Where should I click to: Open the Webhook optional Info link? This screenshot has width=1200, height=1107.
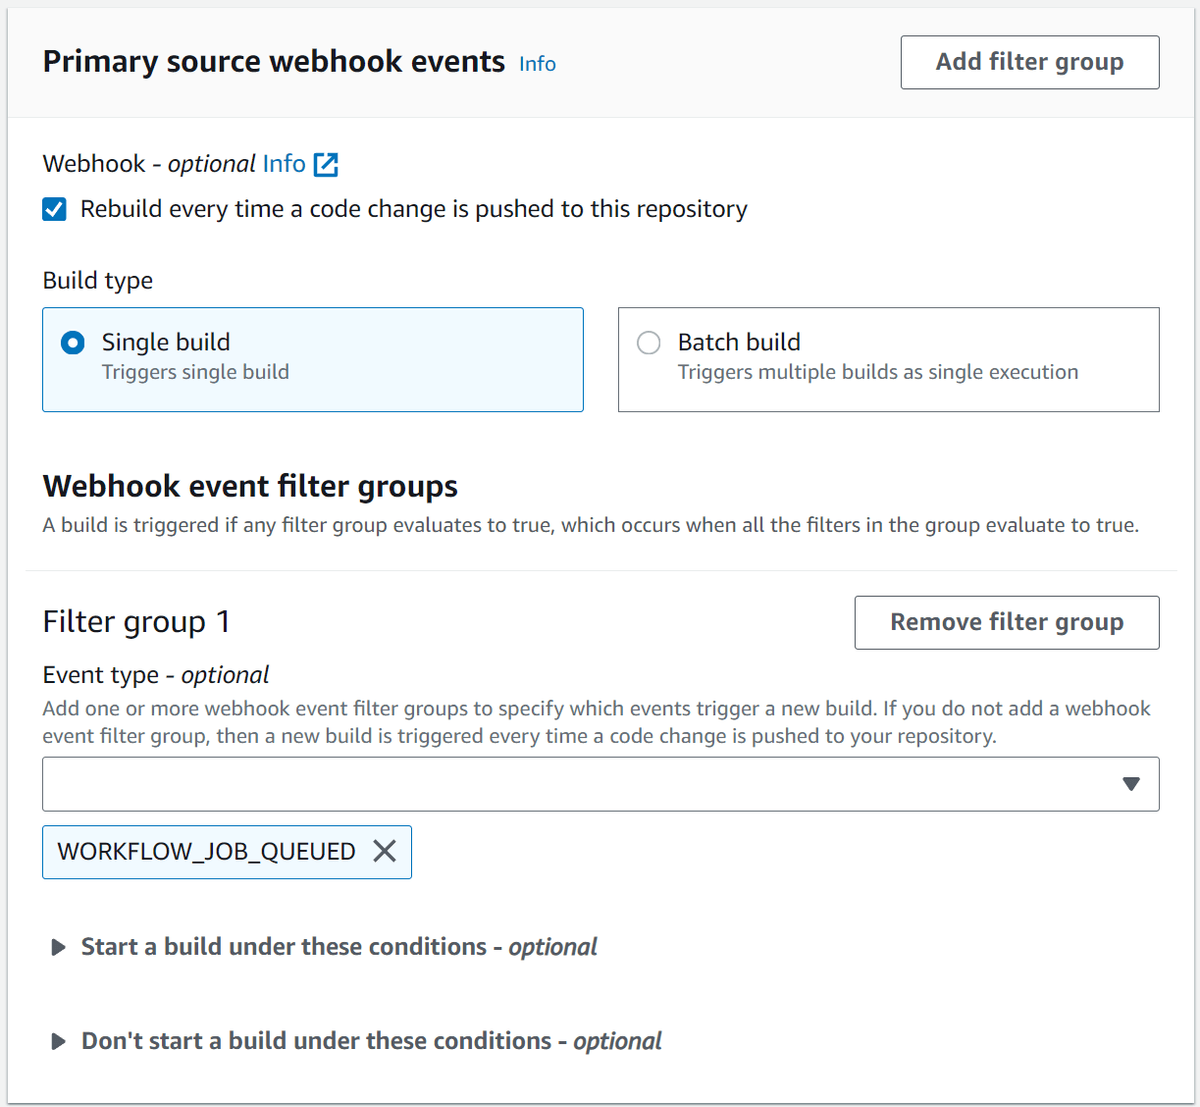(x=283, y=164)
